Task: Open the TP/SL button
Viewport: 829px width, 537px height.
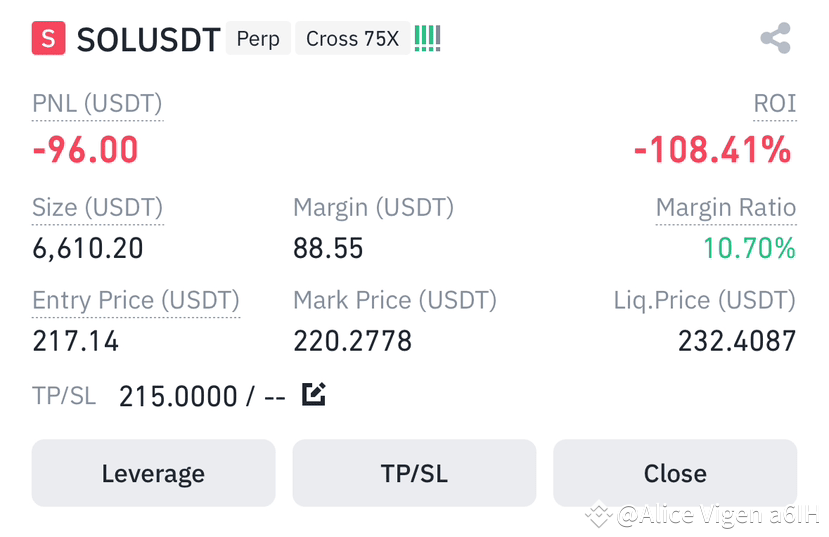Action: tap(414, 473)
